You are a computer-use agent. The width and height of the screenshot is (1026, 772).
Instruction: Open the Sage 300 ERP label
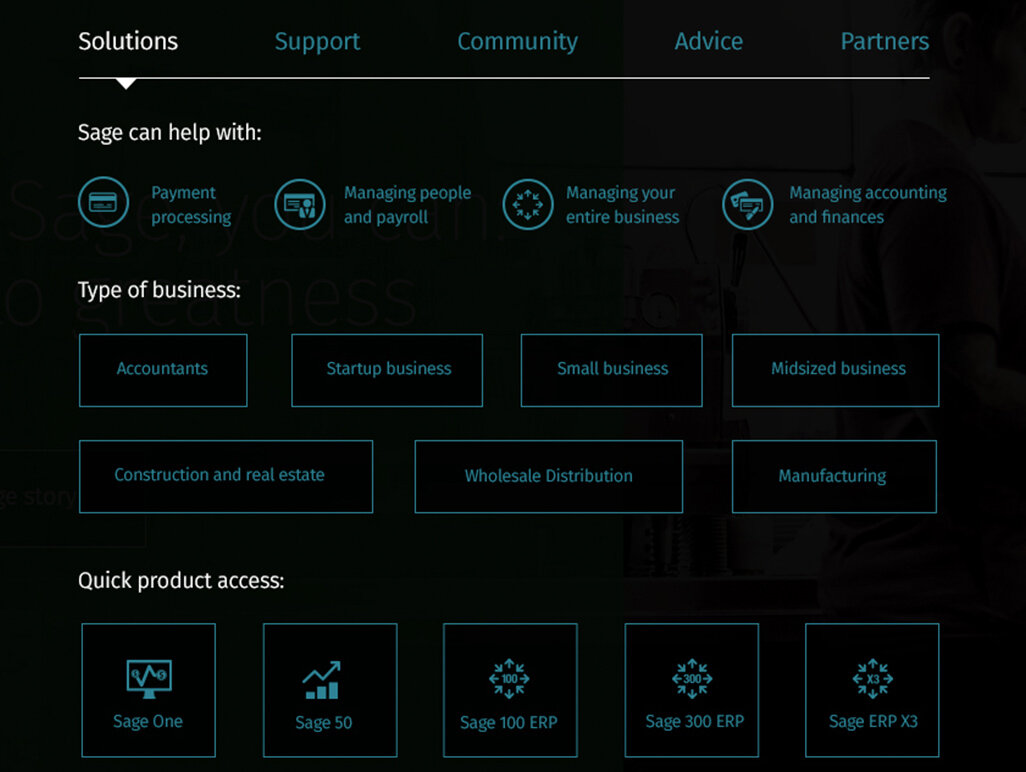point(694,722)
